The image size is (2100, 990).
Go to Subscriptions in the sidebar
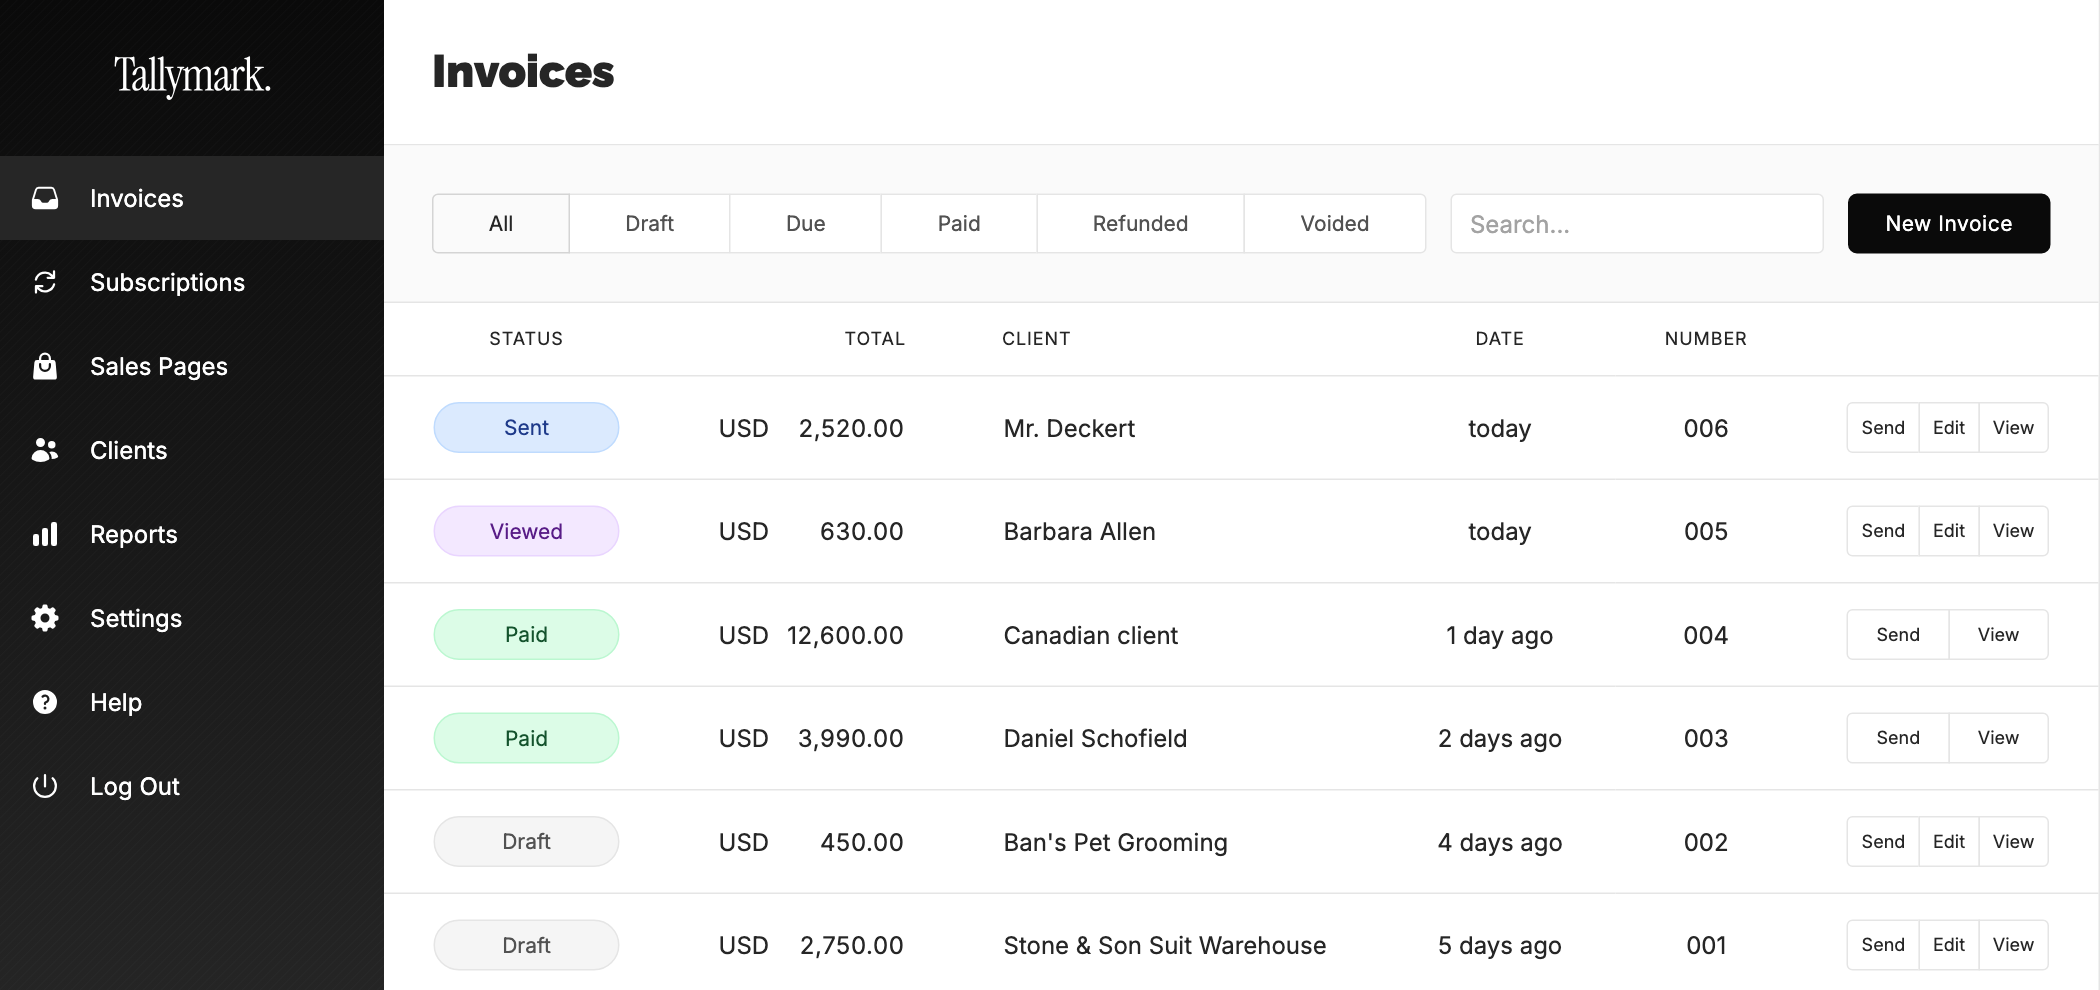pos(192,282)
